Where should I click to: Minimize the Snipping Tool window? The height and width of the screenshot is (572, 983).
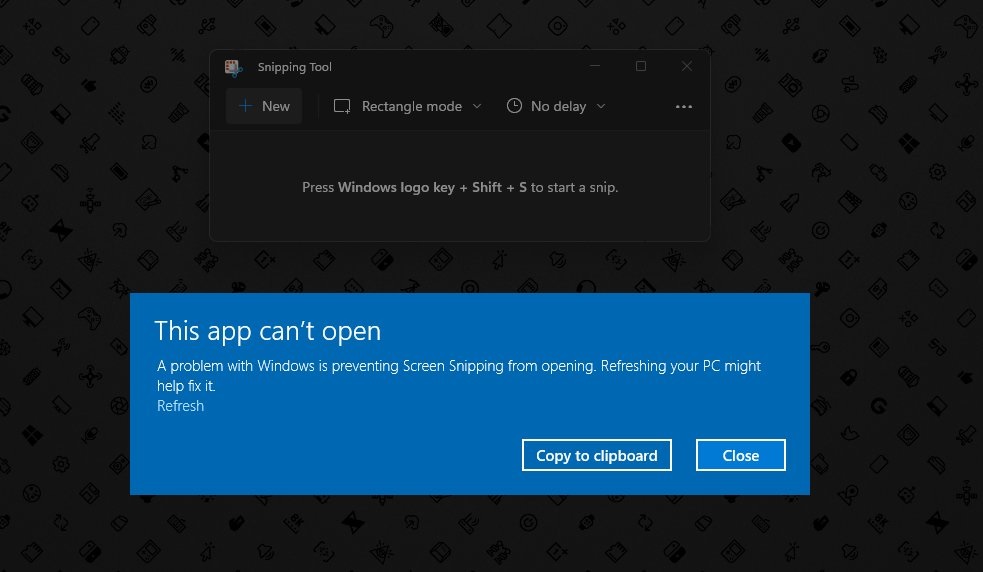click(595, 67)
